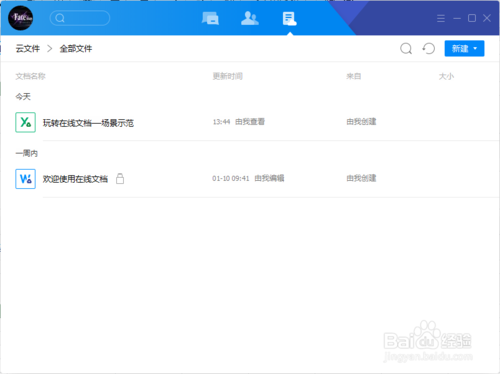This screenshot has width=500, height=374.
Task: Click the 来自 column header
Action: click(x=354, y=76)
